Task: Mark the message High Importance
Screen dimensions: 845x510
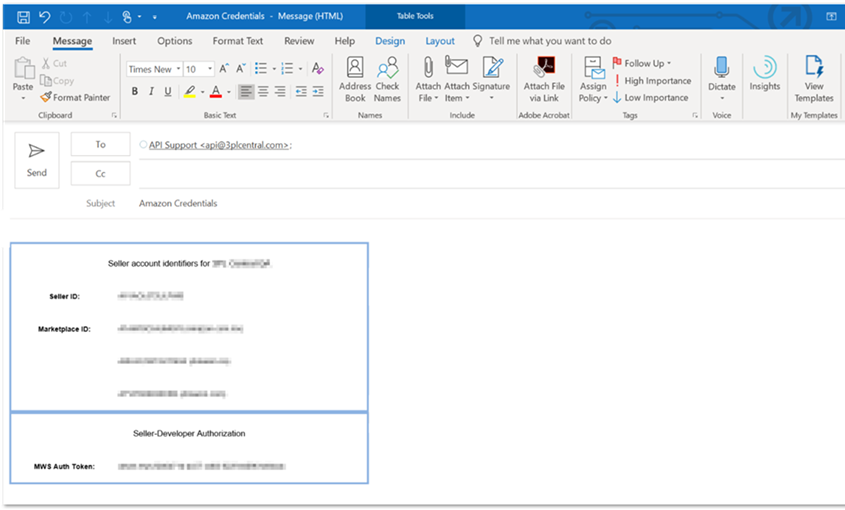Action: click(652, 81)
